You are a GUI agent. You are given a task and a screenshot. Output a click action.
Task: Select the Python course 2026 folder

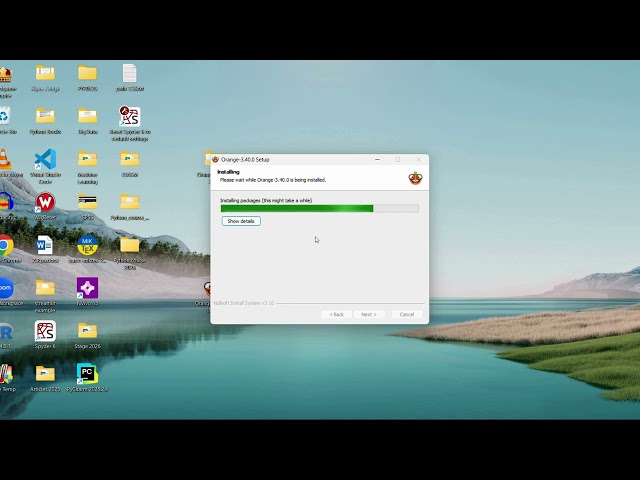[130, 245]
